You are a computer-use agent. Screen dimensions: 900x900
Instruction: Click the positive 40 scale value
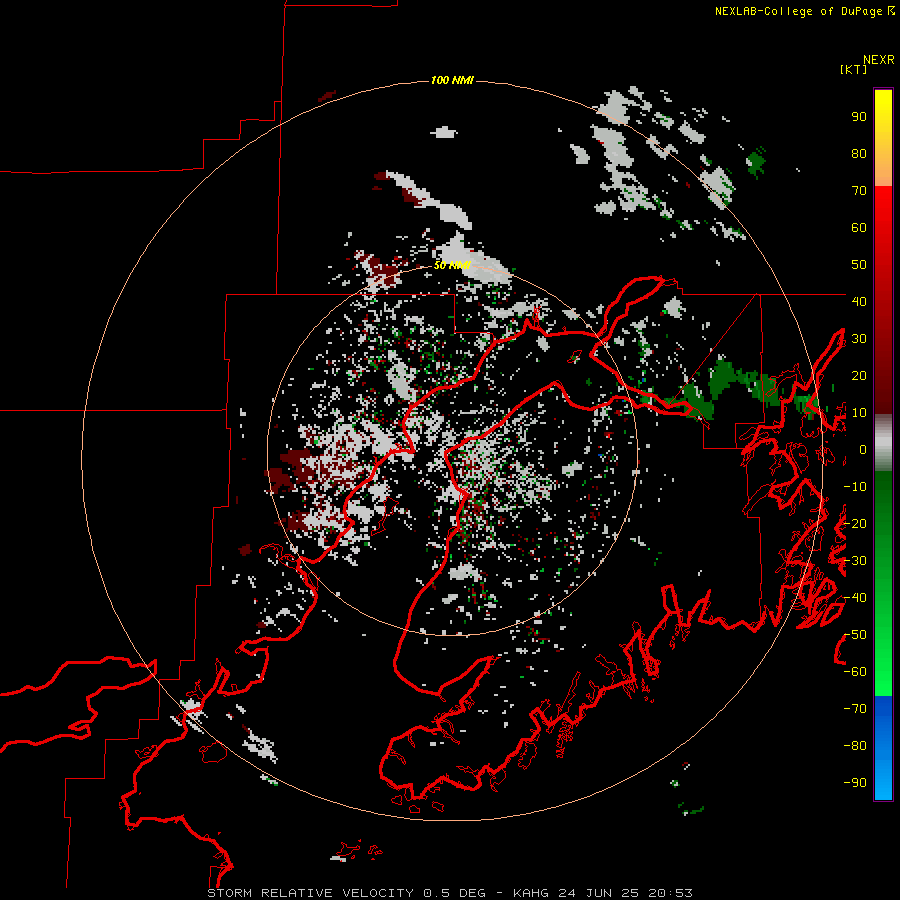(859, 302)
